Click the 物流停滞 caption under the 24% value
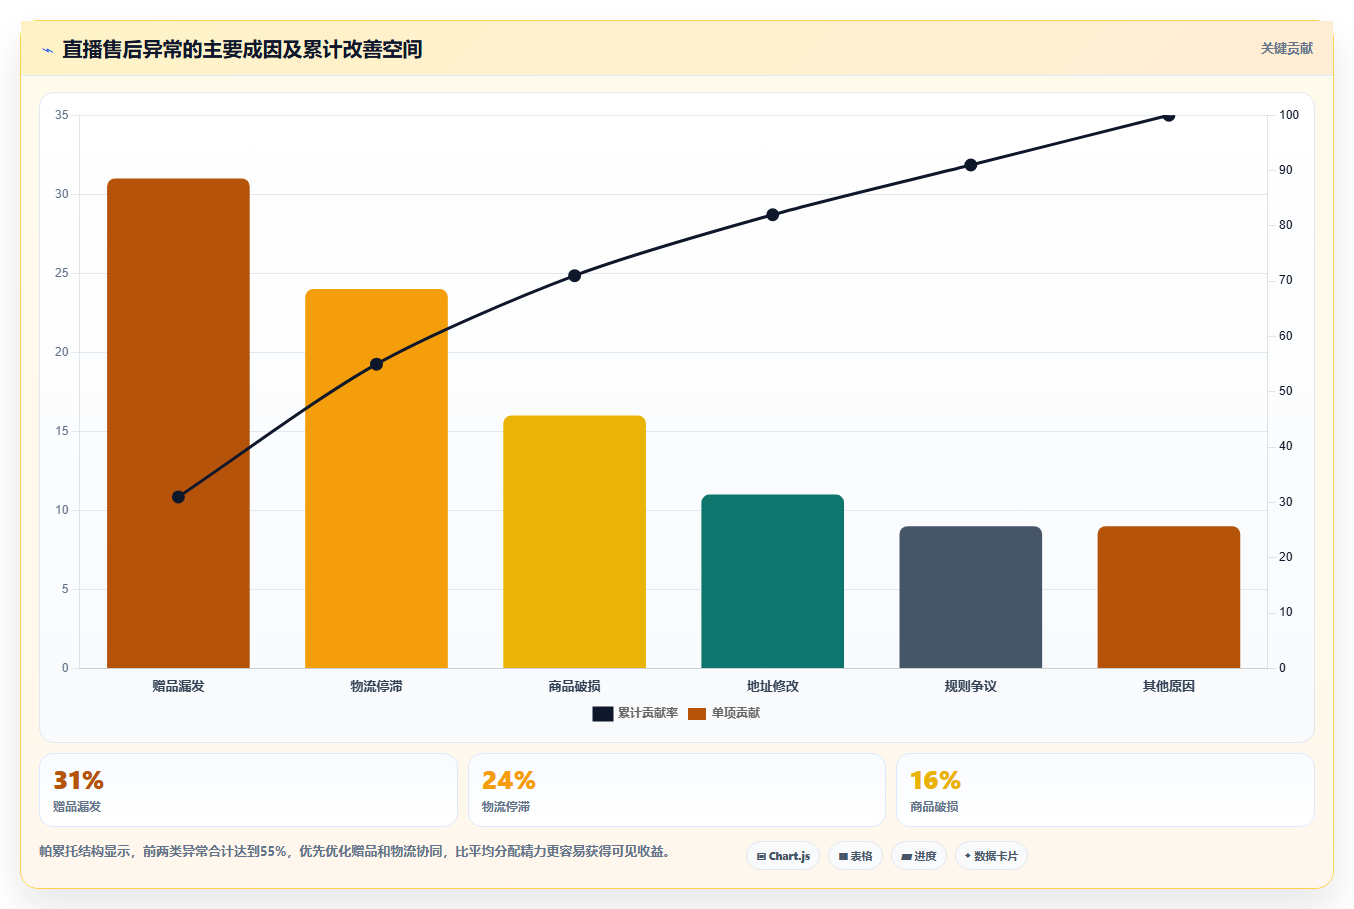This screenshot has height=909, width=1354. point(506,807)
